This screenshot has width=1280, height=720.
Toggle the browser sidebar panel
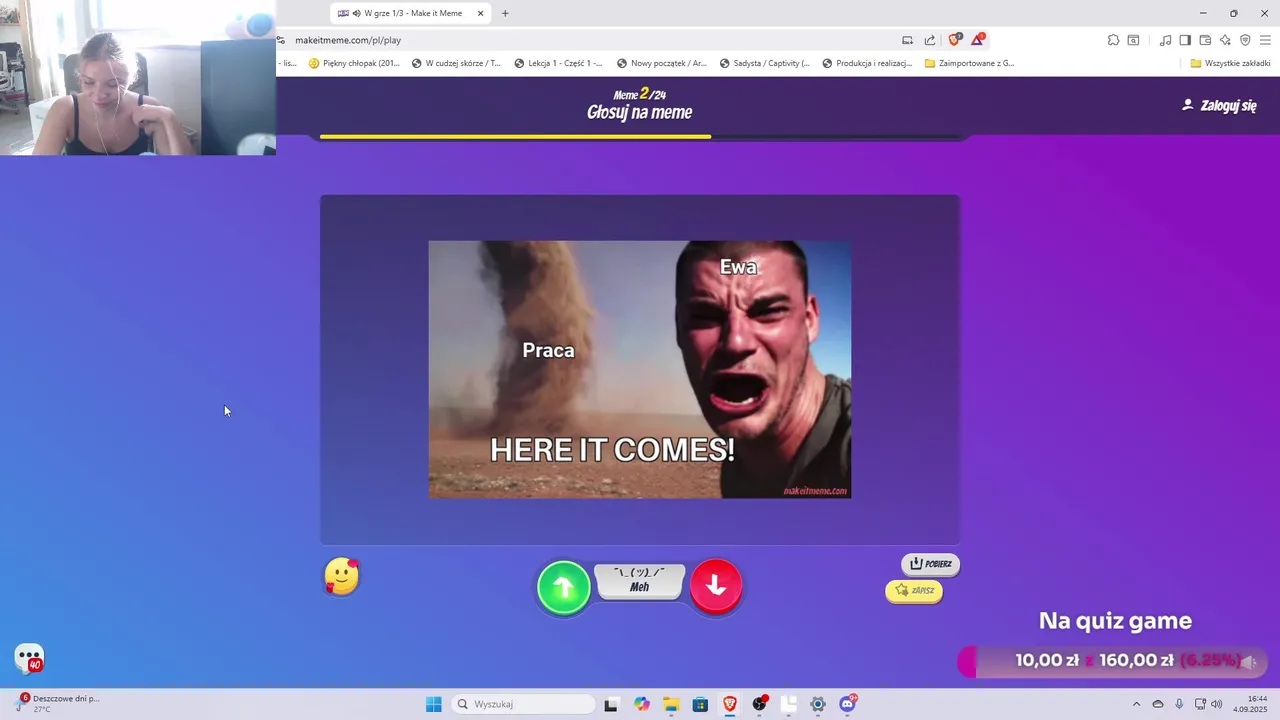tap(1185, 40)
